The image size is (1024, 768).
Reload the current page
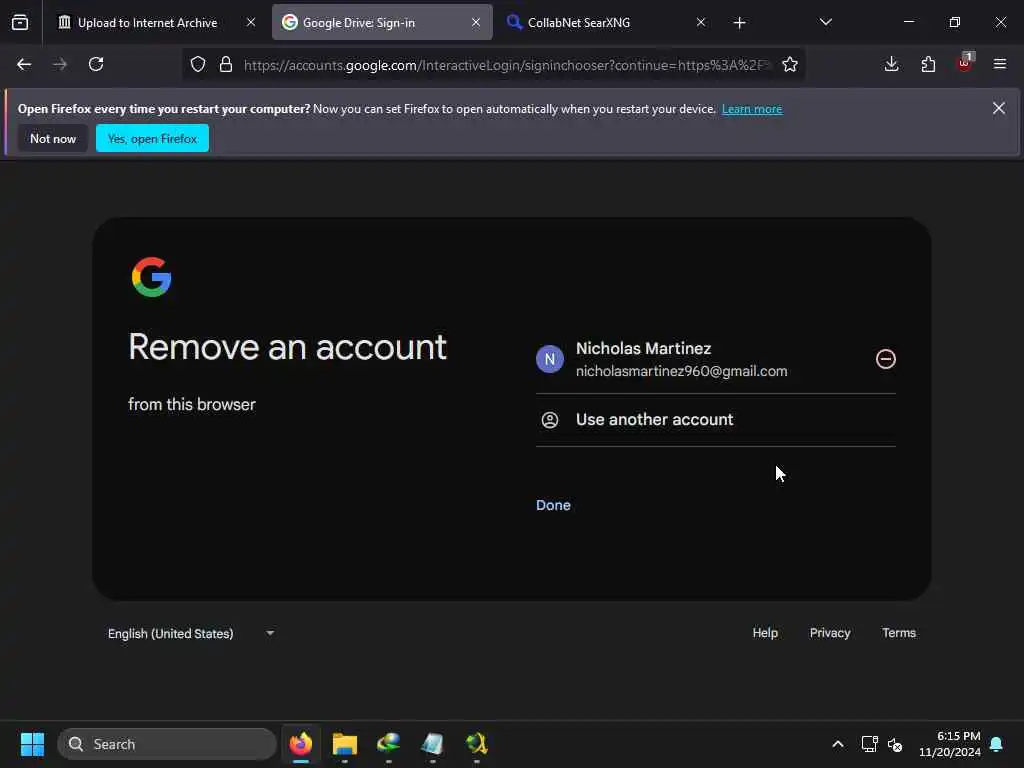(x=96, y=64)
